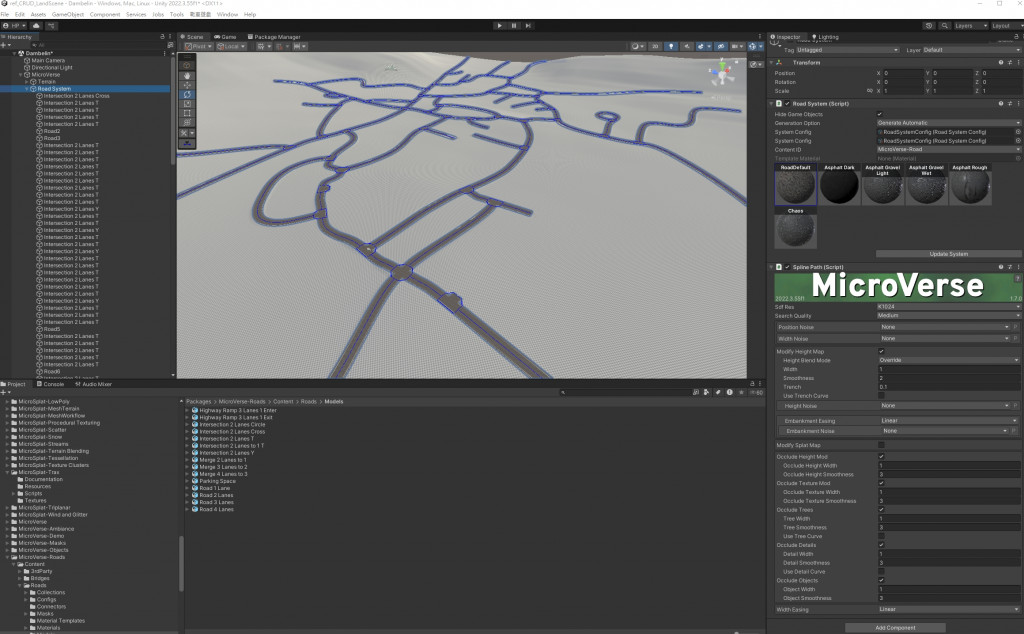This screenshot has height=634, width=1024.
Task: Select Asphalt Dark material thumbnail
Action: pyautogui.click(x=839, y=185)
